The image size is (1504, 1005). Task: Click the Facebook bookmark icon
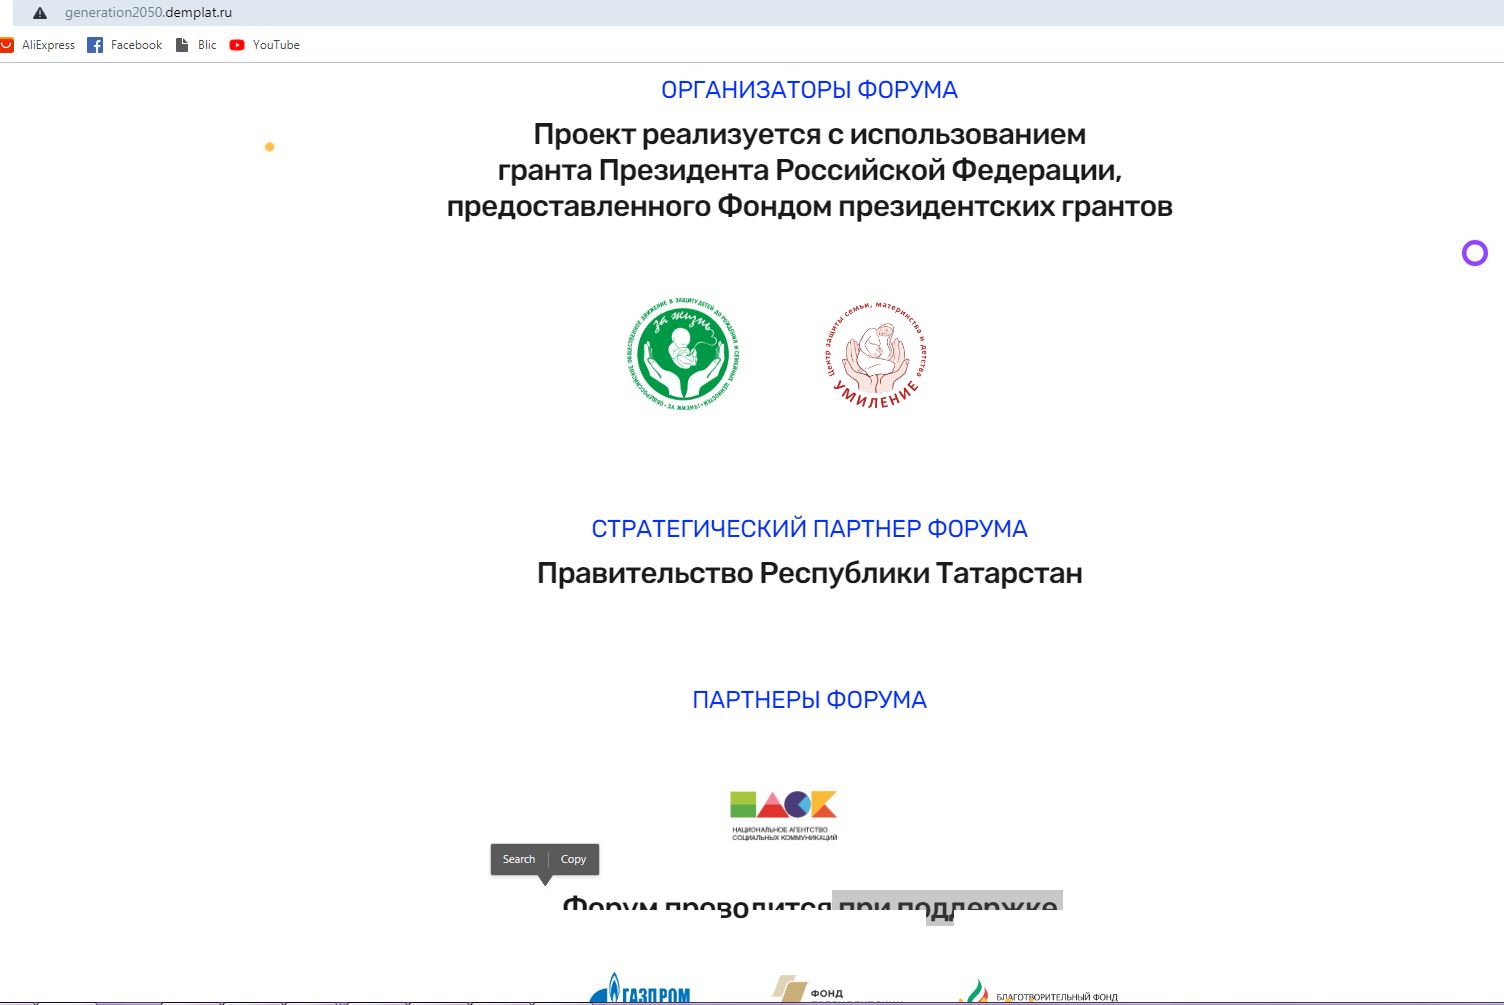pos(95,45)
